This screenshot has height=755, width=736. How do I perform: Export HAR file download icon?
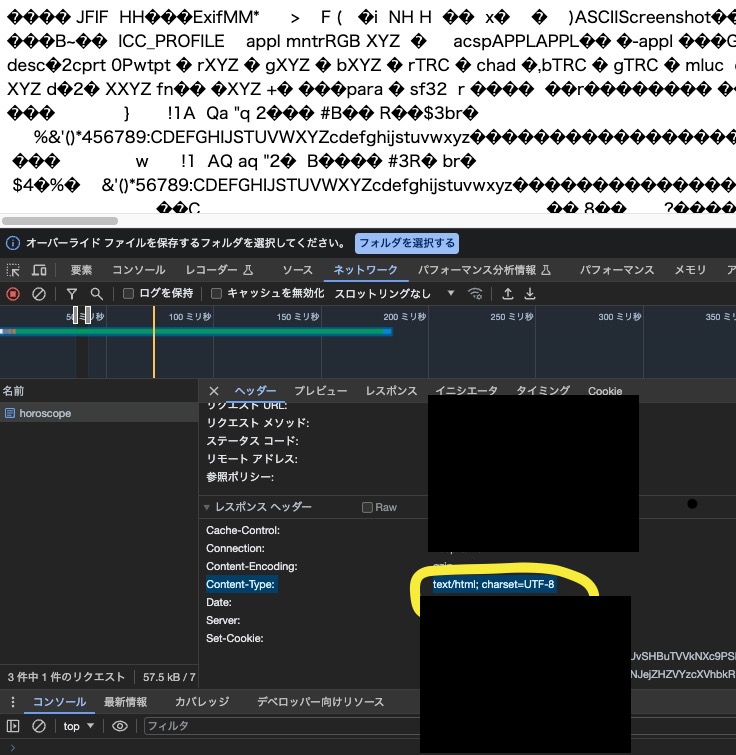tap(530, 294)
